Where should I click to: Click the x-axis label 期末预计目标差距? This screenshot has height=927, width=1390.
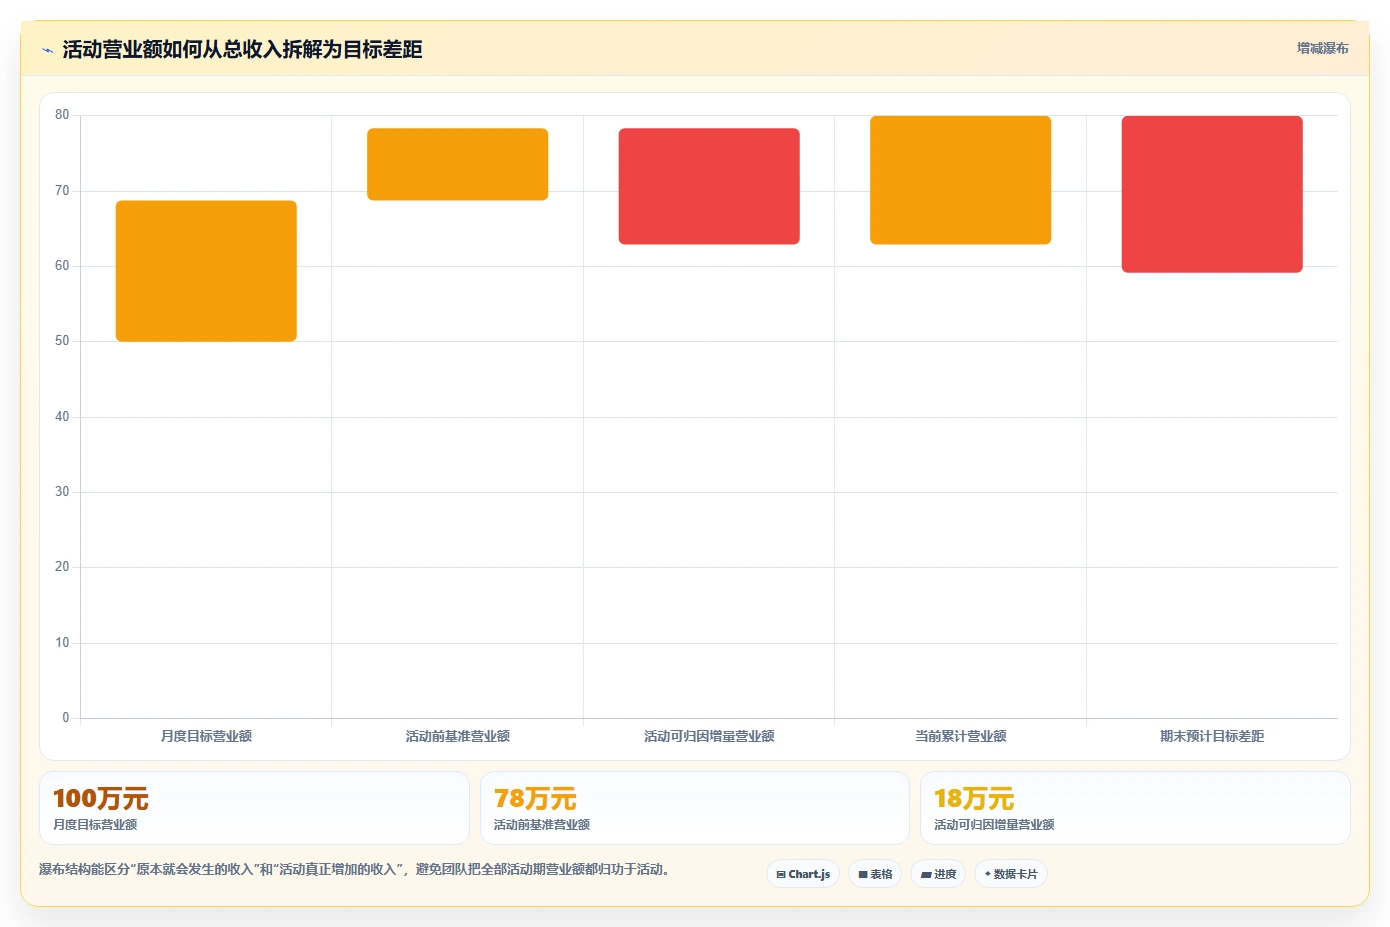pyautogui.click(x=1212, y=736)
